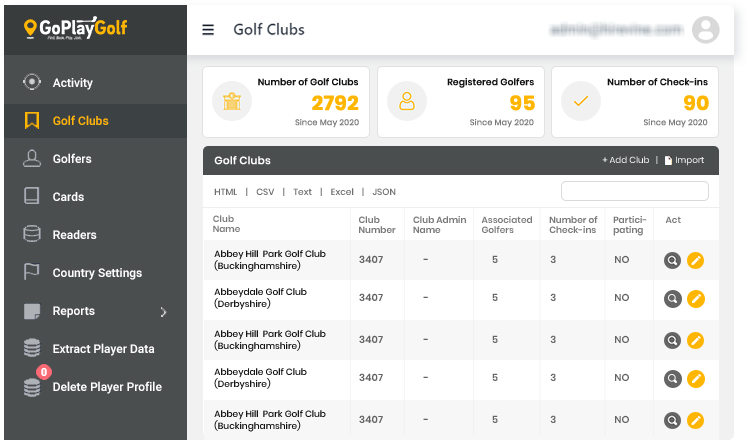Click the blurred admin email in header
Screen dimensions: 748x440
[616, 30]
